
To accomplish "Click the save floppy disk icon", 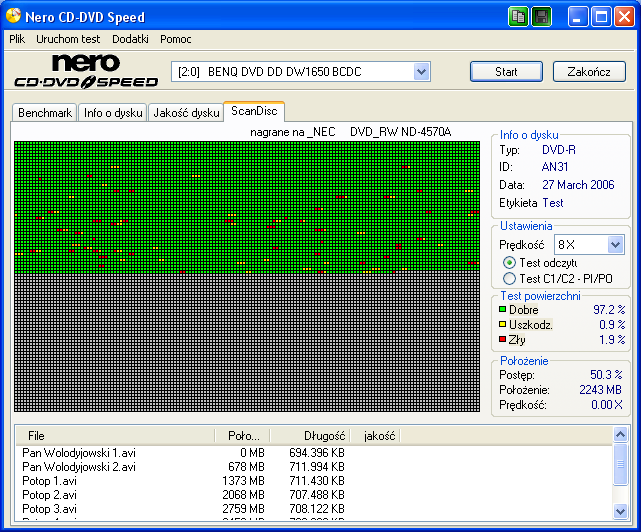I will [x=541, y=17].
